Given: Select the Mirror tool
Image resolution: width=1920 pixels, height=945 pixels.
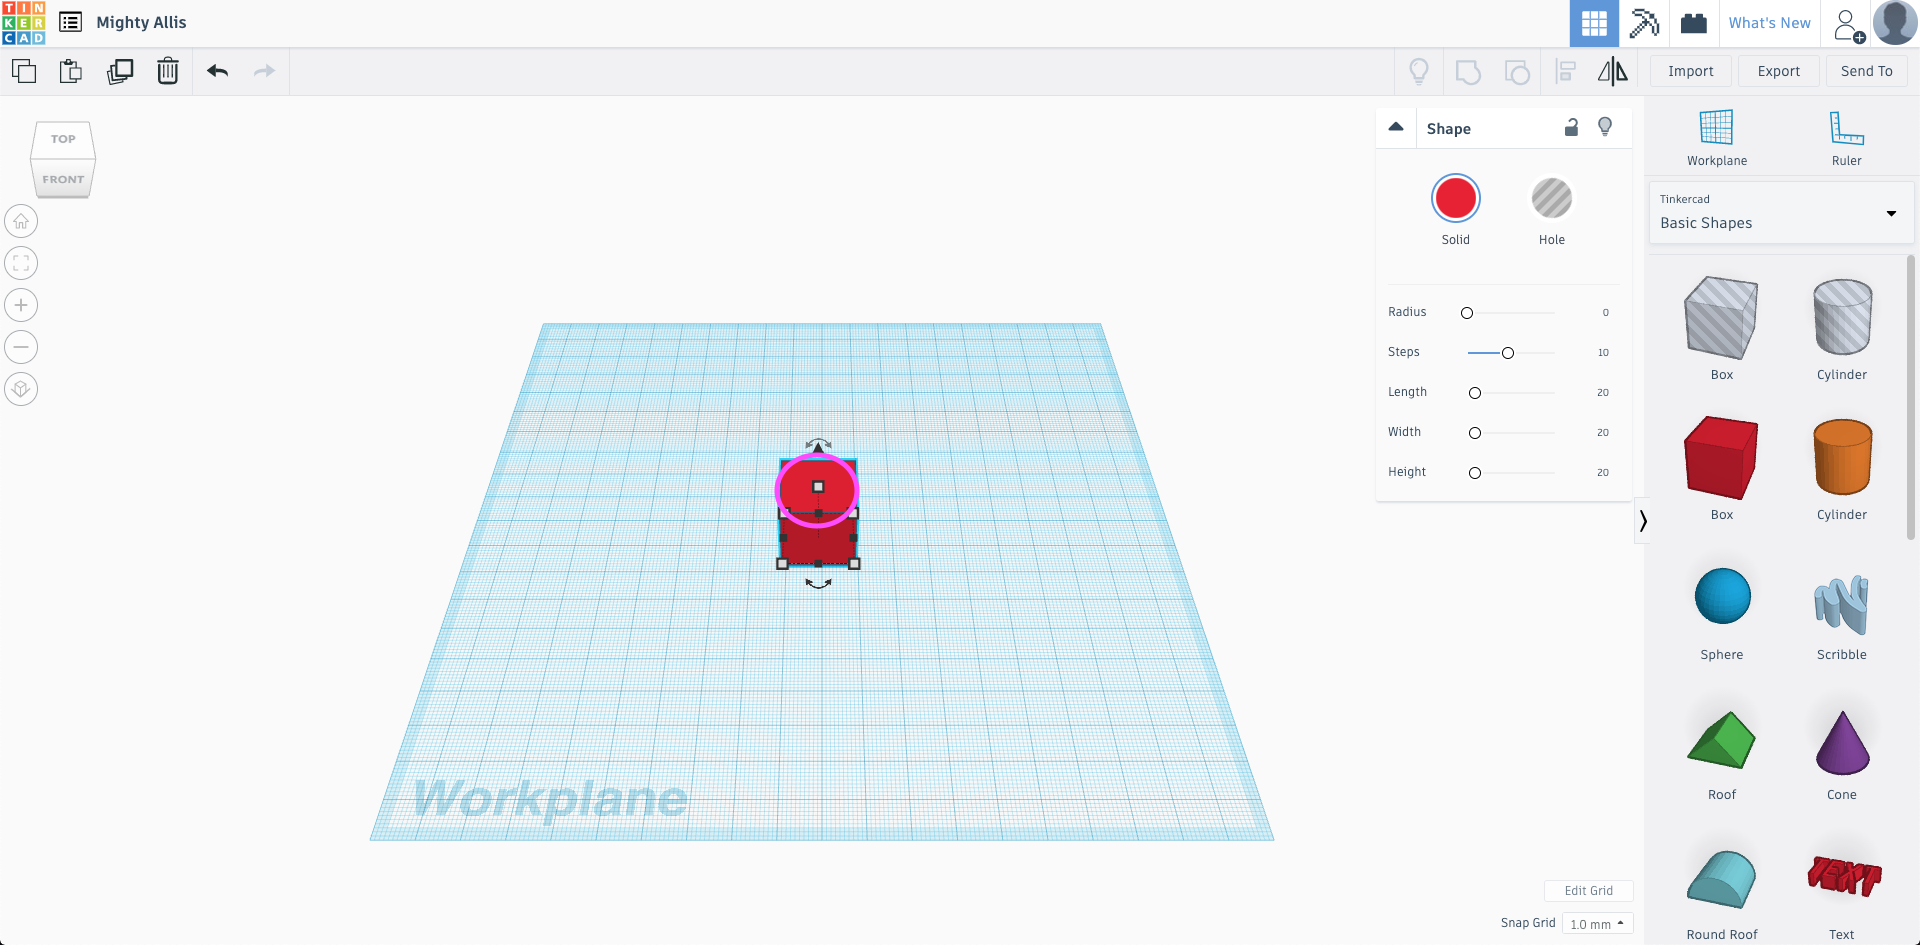Looking at the screenshot, I should coord(1611,71).
